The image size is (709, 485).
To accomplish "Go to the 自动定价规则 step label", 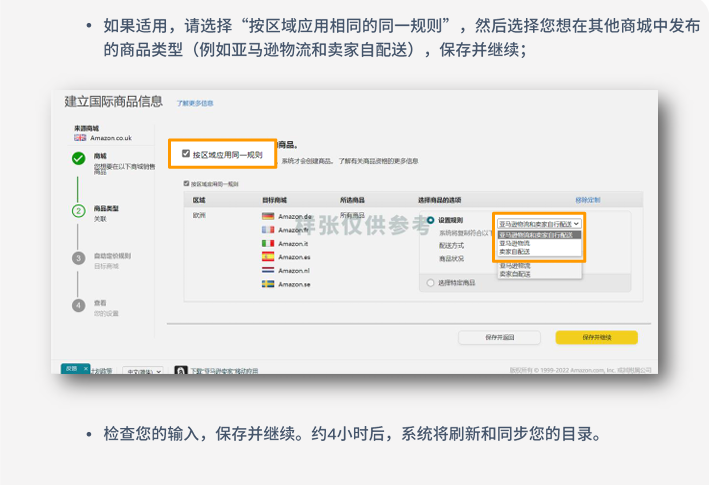I will (x=112, y=256).
